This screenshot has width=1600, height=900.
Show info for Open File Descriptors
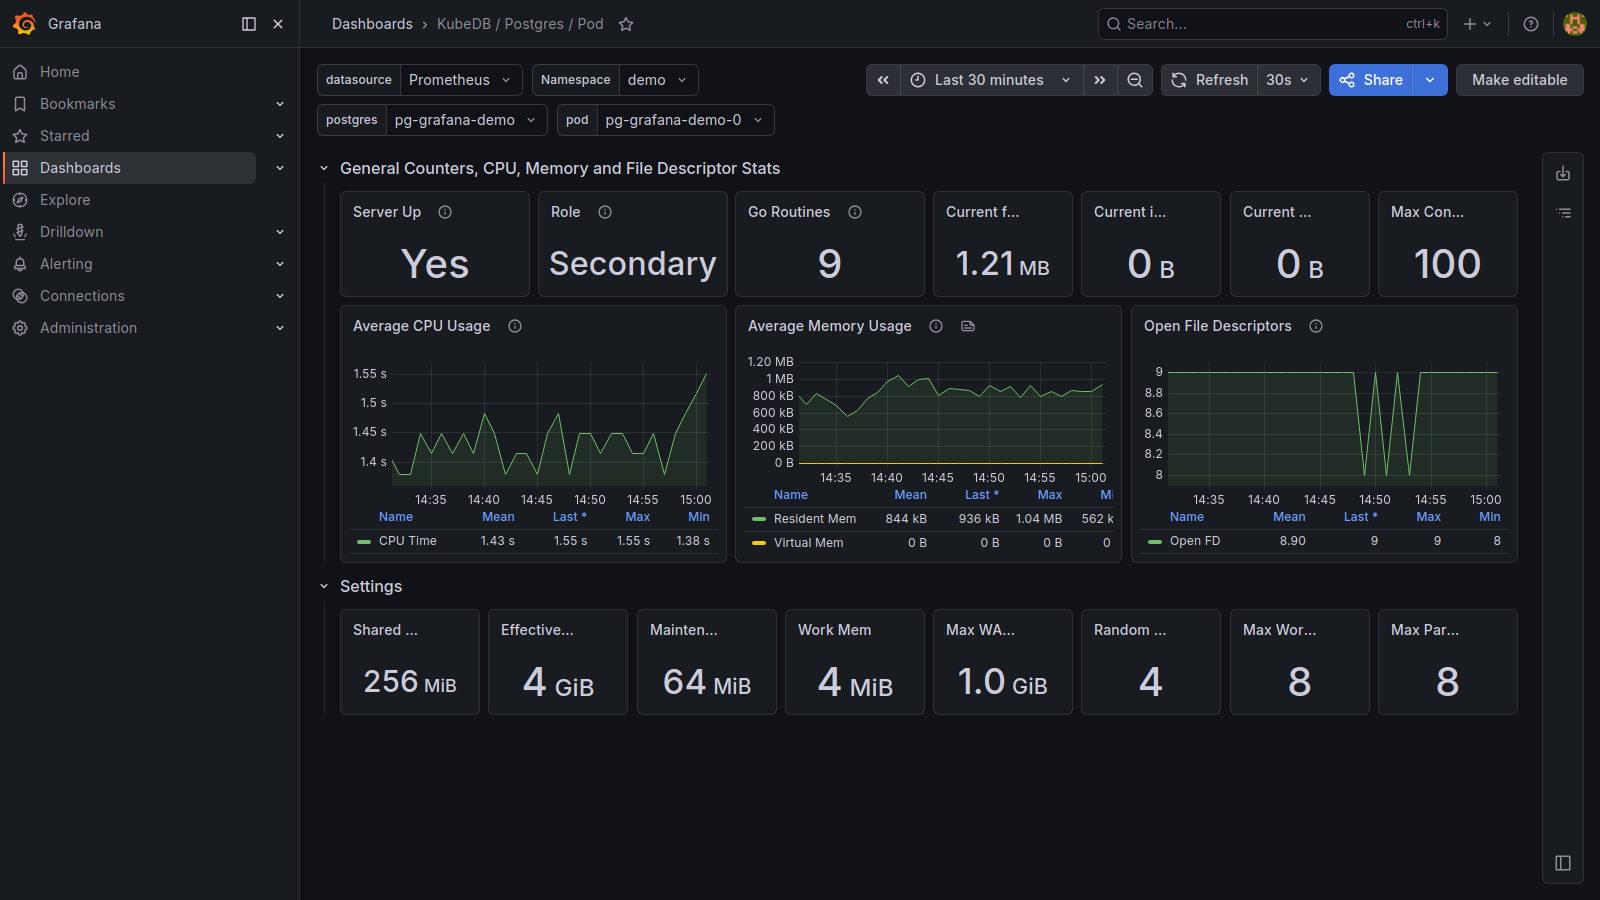tap(1316, 326)
